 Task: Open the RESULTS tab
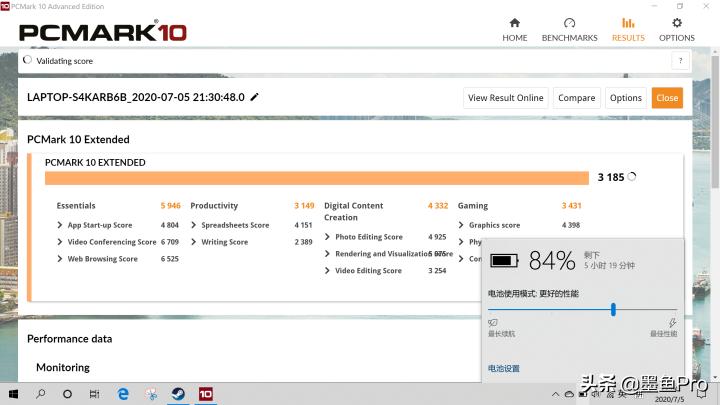pos(628,30)
